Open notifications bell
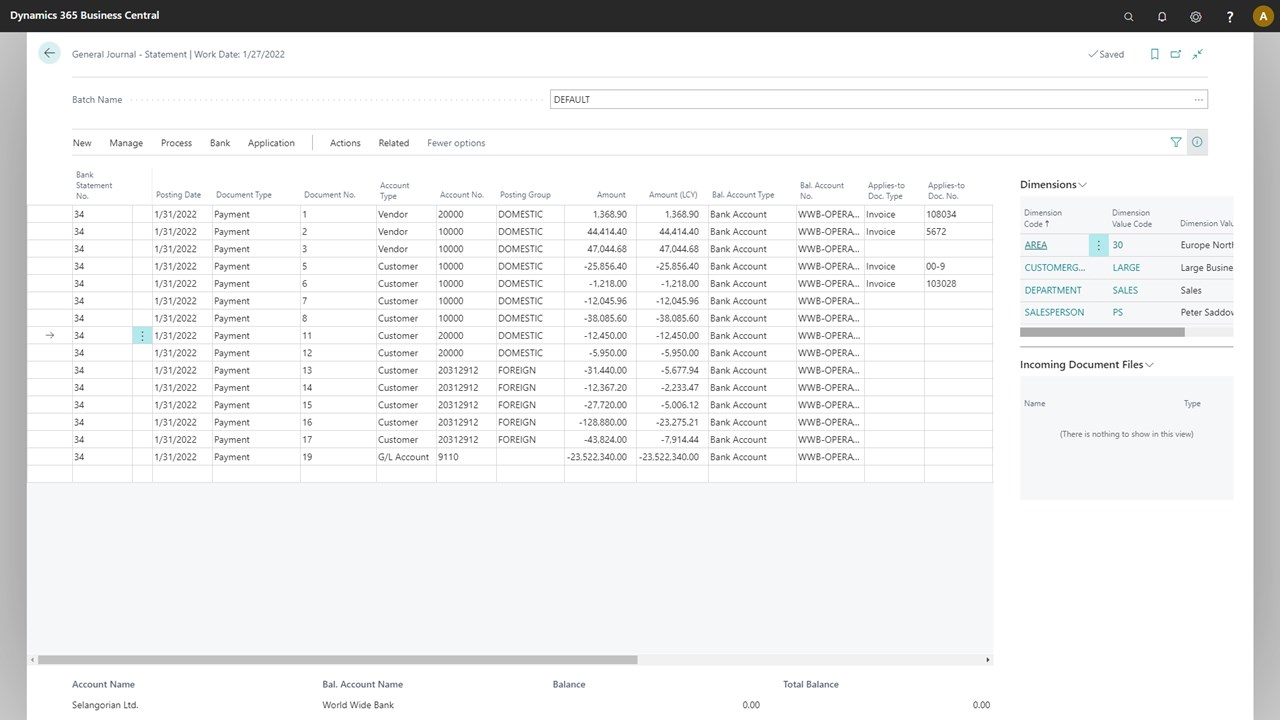This screenshot has height=720, width=1280. 1162,16
